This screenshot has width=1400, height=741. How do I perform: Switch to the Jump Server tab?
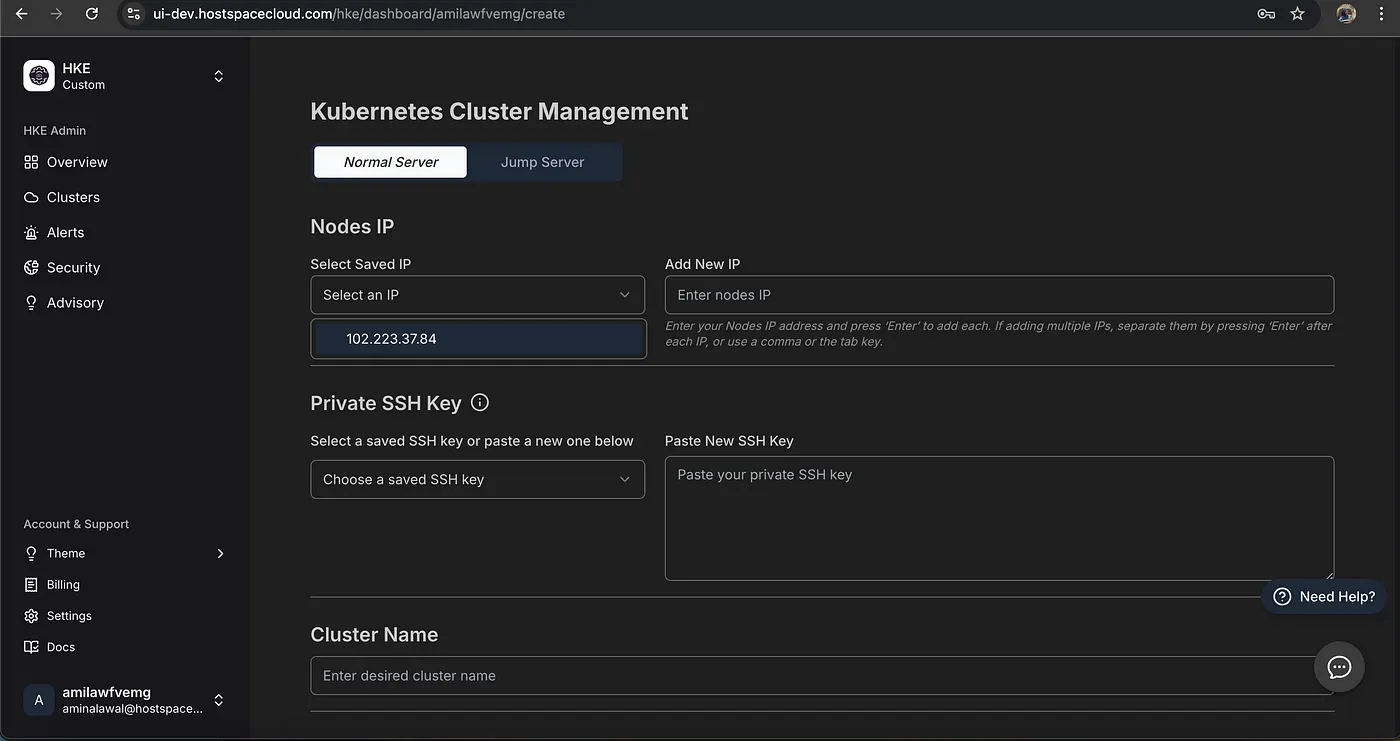coord(543,162)
